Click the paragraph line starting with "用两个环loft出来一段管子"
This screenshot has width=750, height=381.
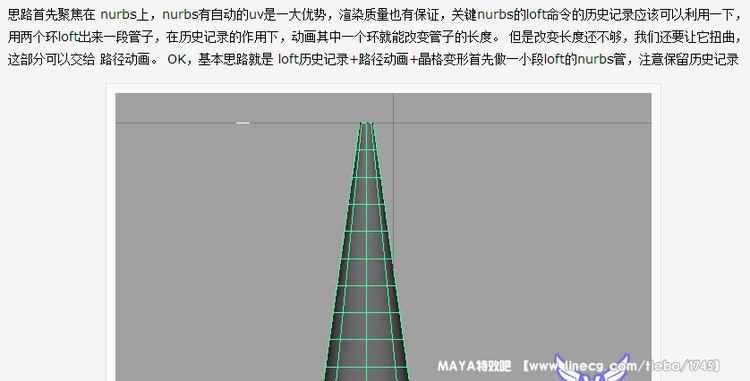pos(375,36)
